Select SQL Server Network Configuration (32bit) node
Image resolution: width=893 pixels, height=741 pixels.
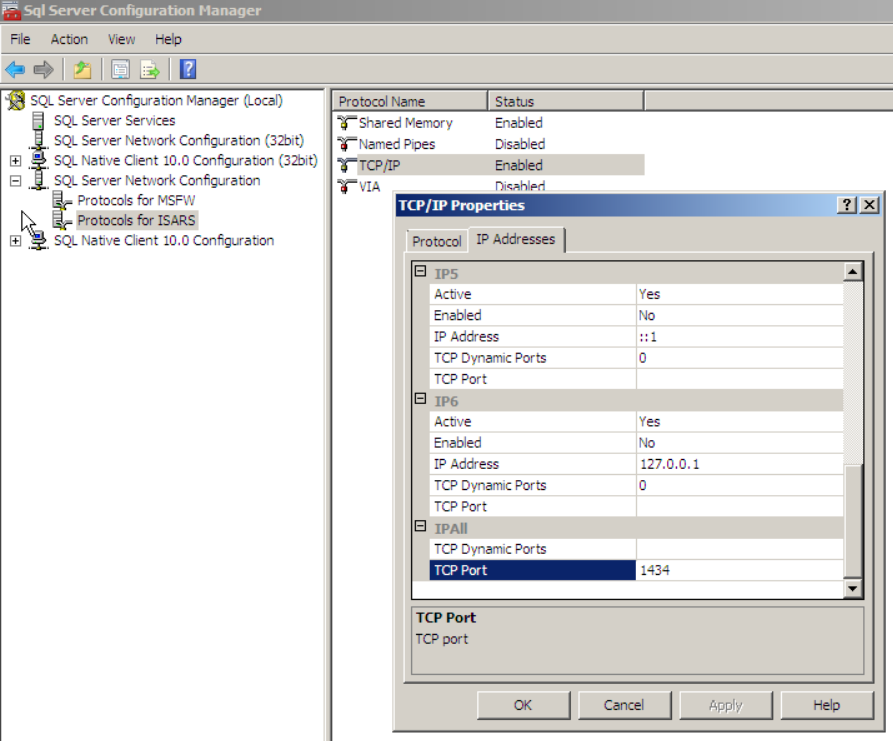click(179, 141)
